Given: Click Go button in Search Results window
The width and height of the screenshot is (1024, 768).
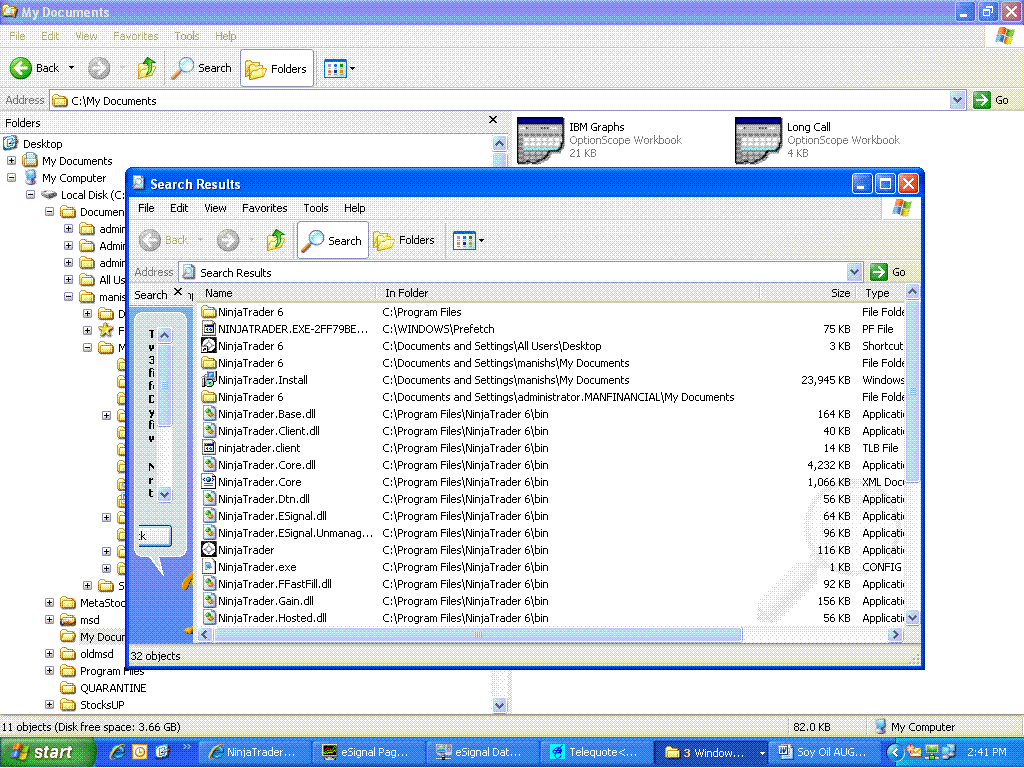Looking at the screenshot, I should (889, 272).
